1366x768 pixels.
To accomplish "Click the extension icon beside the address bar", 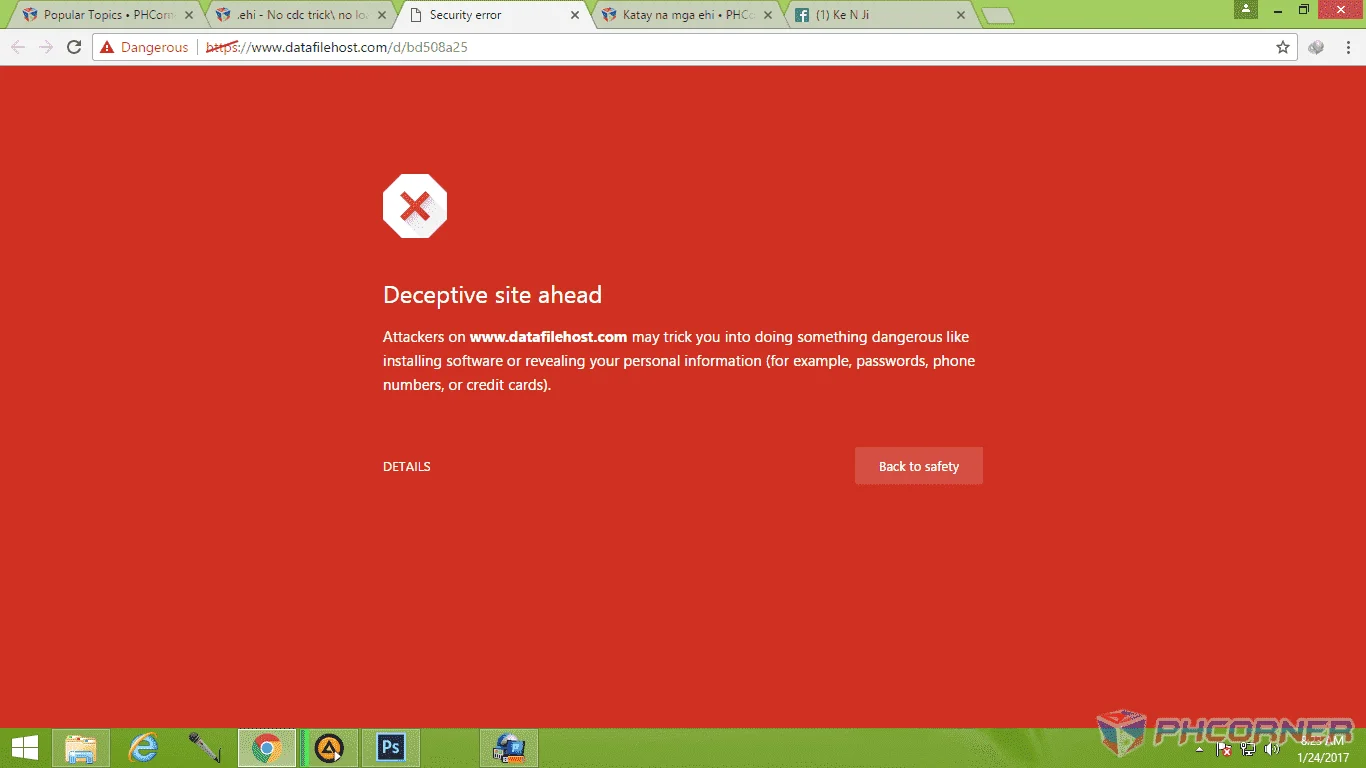I will [x=1316, y=47].
